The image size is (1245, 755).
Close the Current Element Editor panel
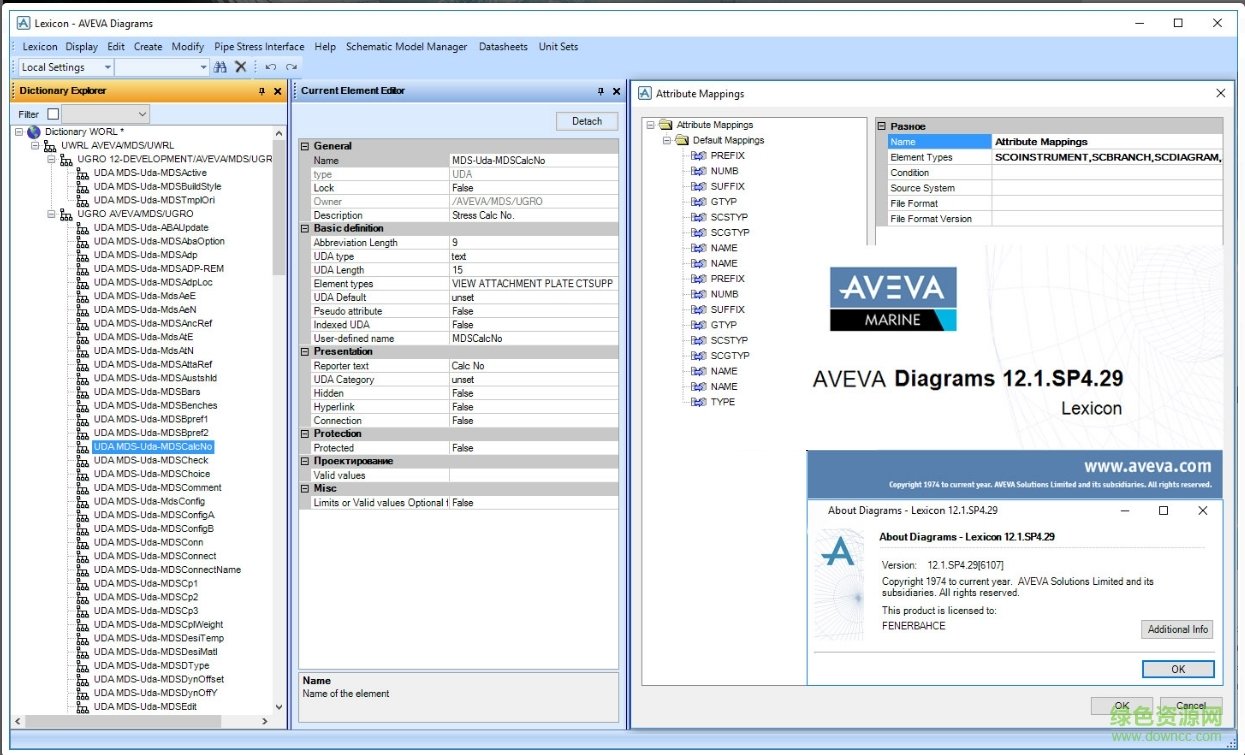(616, 91)
